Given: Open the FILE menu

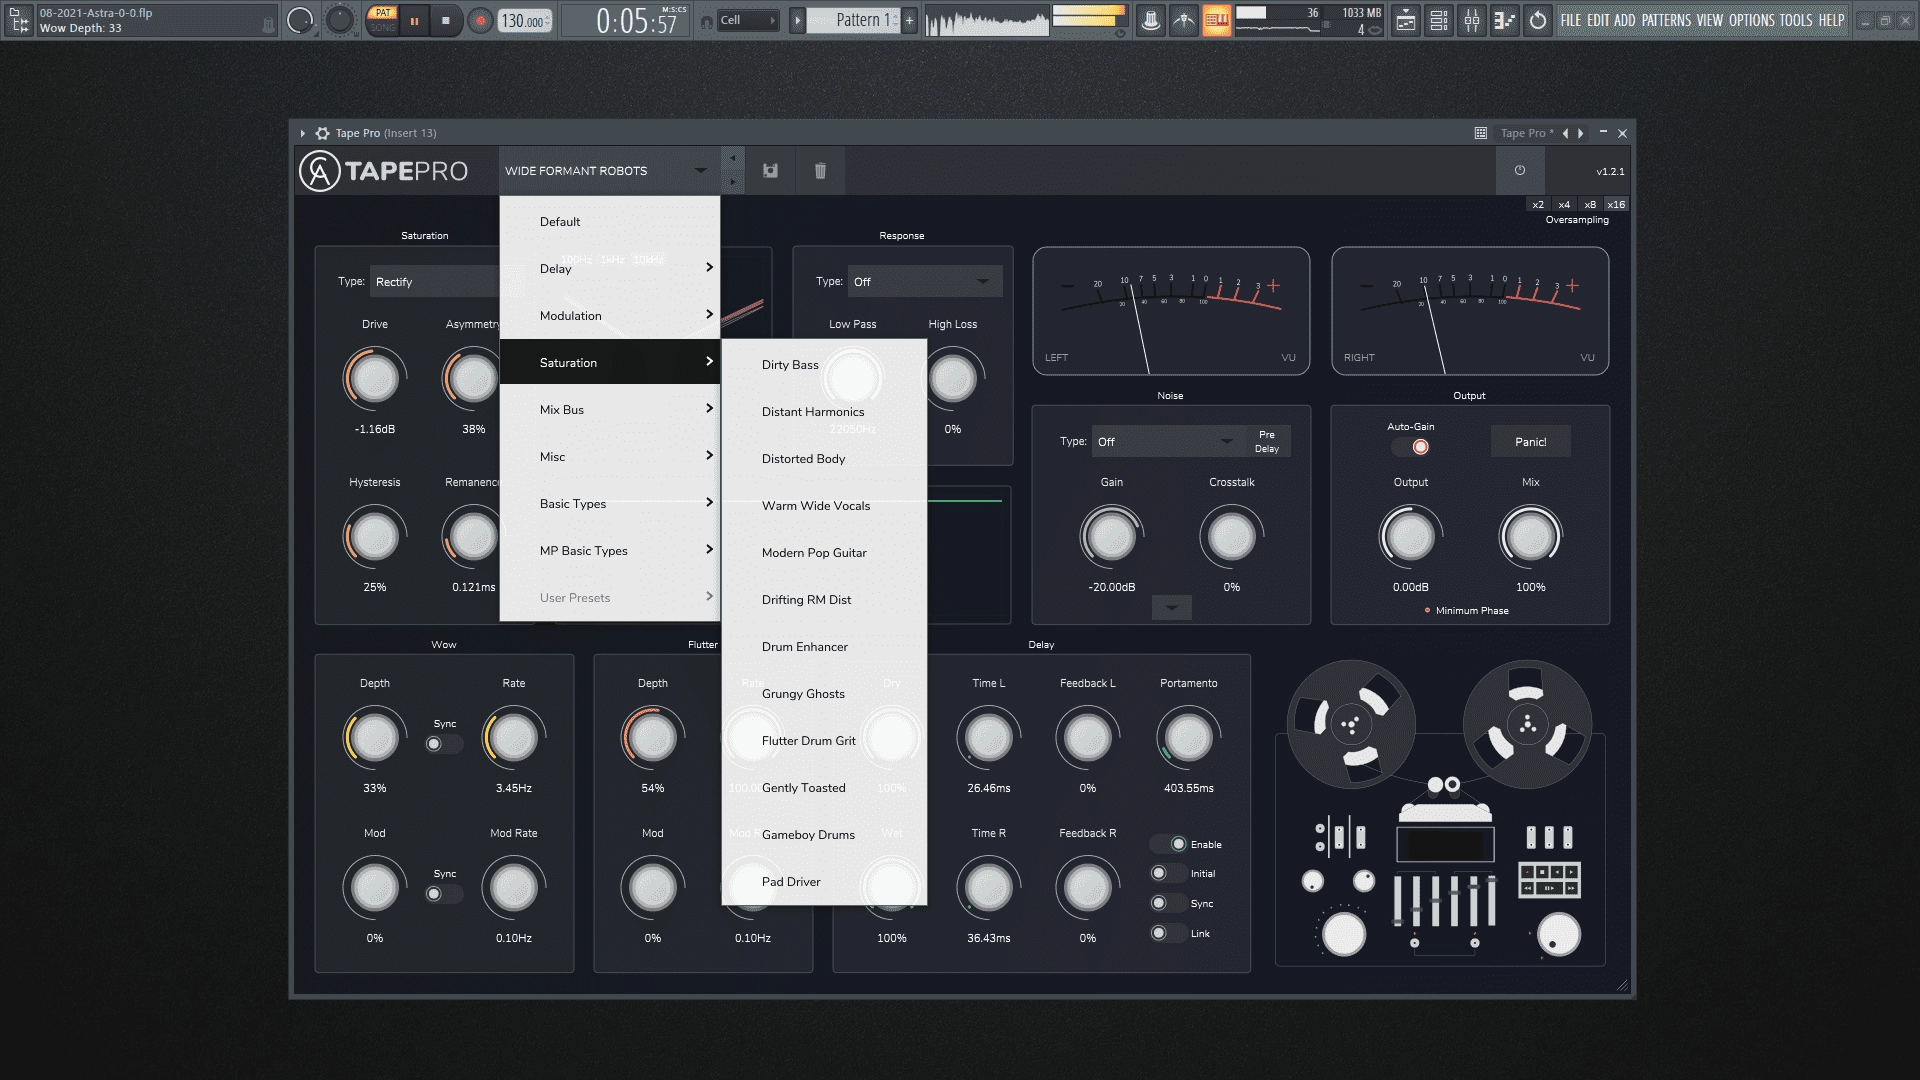Looking at the screenshot, I should pyautogui.click(x=1571, y=20).
